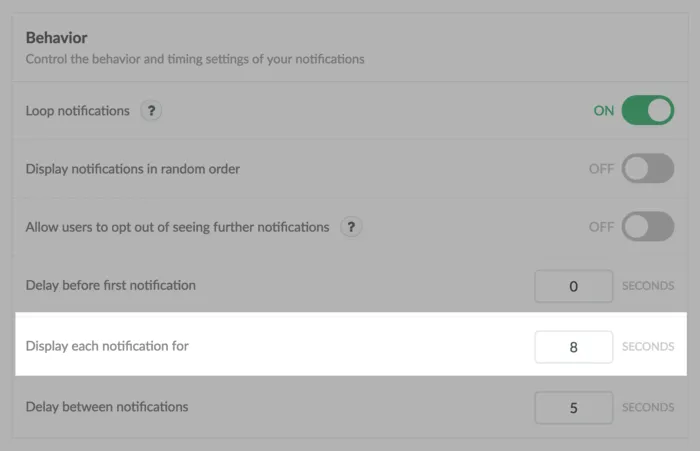Click the OFF label for opt-out setting
Viewport: 700px width, 451px height.
pyautogui.click(x=601, y=227)
